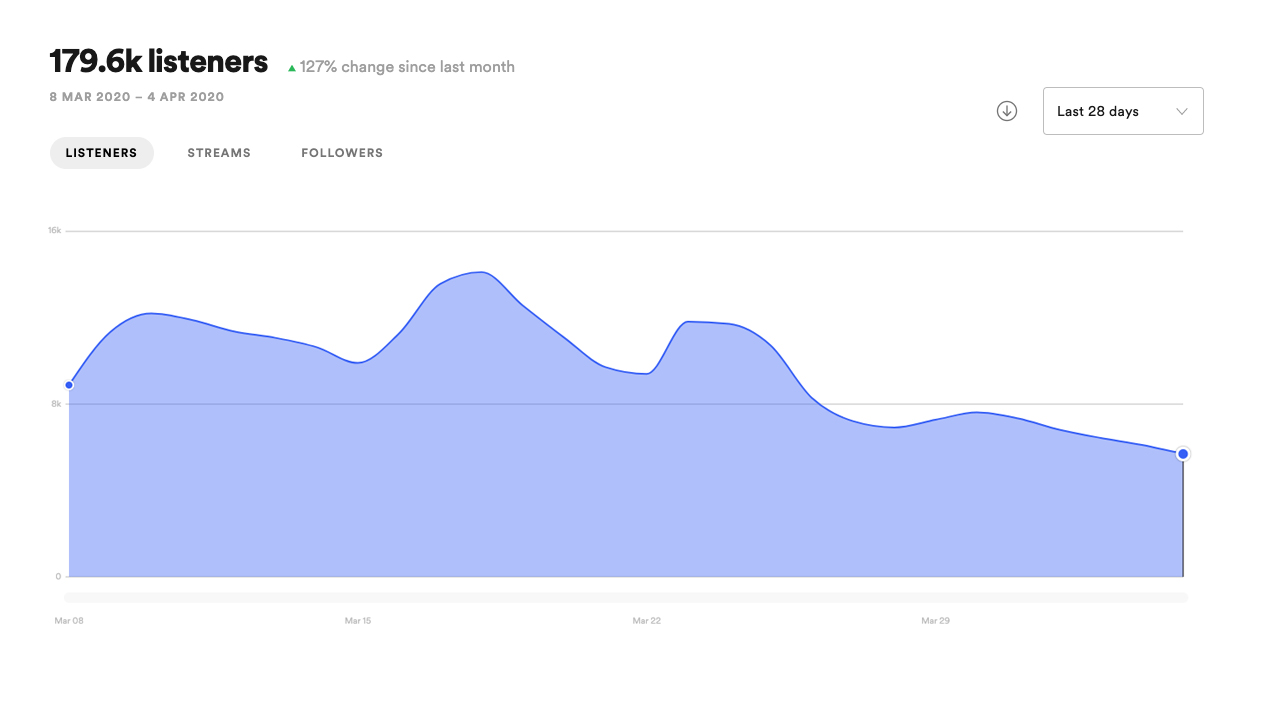
Task: Click the Mar 15 axis label
Action: (358, 621)
